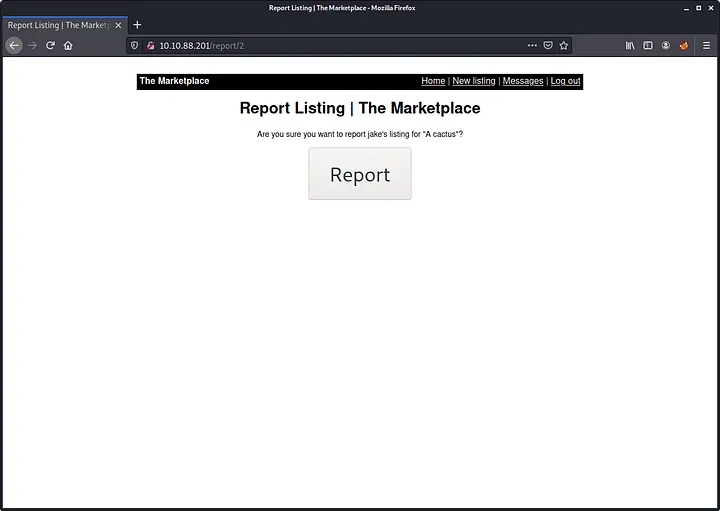Select the Report Listing browser tab
720x511 pixels.
58,25
